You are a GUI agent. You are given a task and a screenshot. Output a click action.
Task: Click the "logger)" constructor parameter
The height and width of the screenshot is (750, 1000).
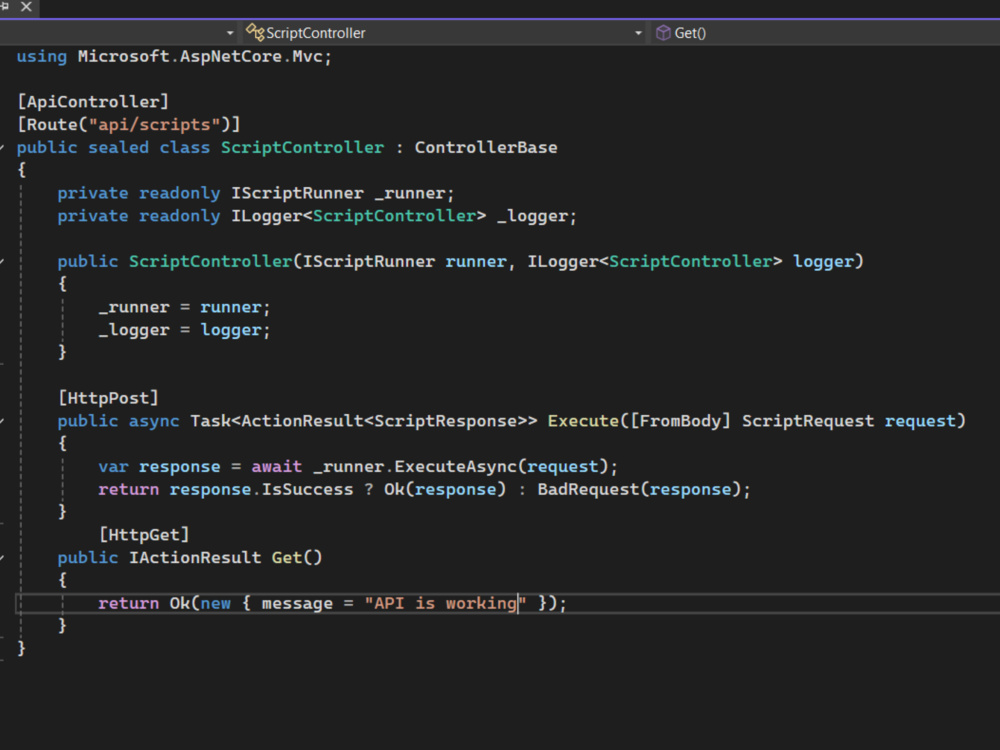pyautogui.click(x=828, y=261)
